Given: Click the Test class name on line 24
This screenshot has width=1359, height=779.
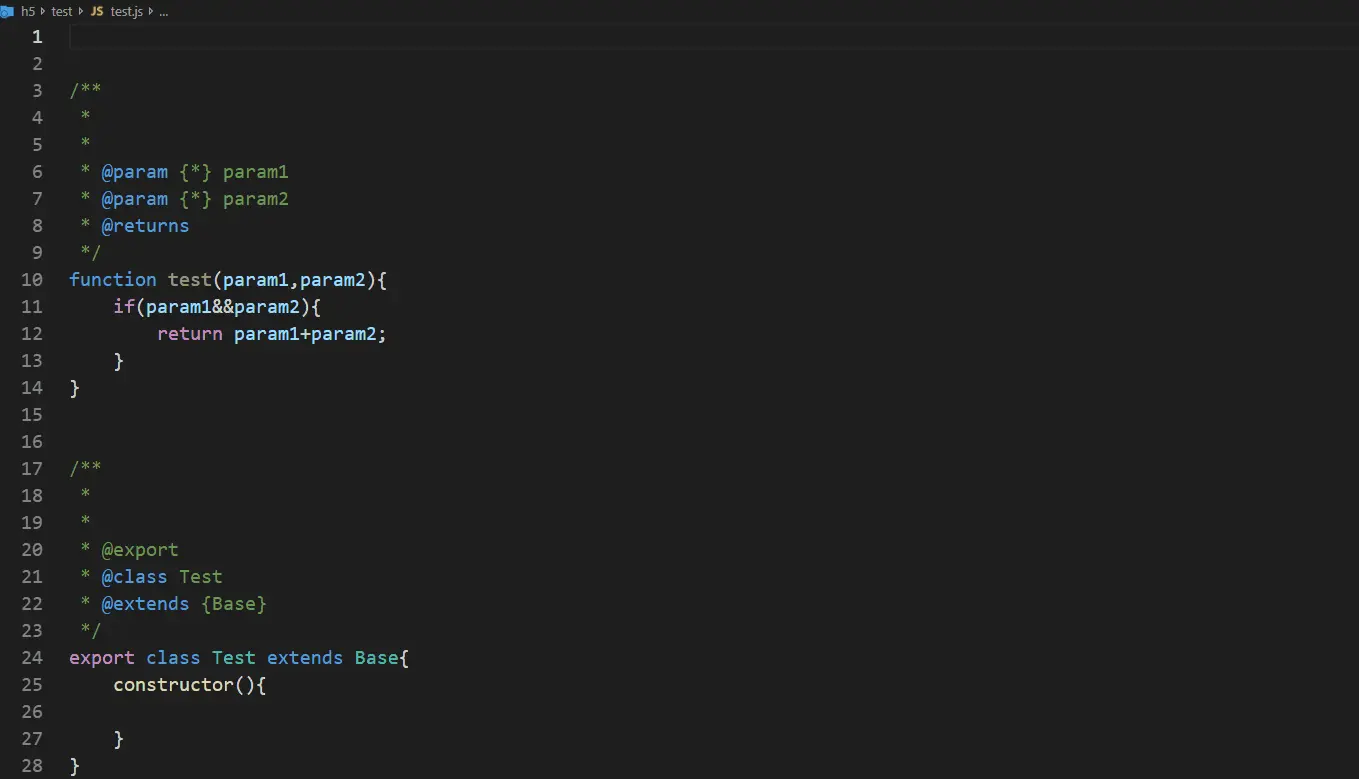Looking at the screenshot, I should point(234,658).
